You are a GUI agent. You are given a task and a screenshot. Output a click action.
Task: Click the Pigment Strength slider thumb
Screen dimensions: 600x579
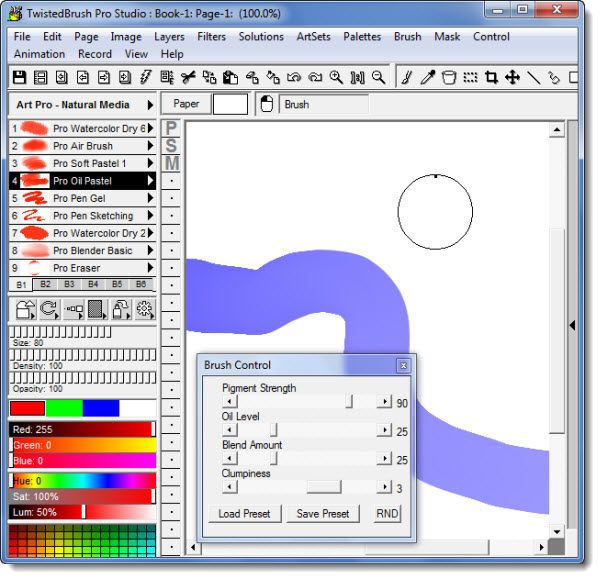click(x=349, y=402)
